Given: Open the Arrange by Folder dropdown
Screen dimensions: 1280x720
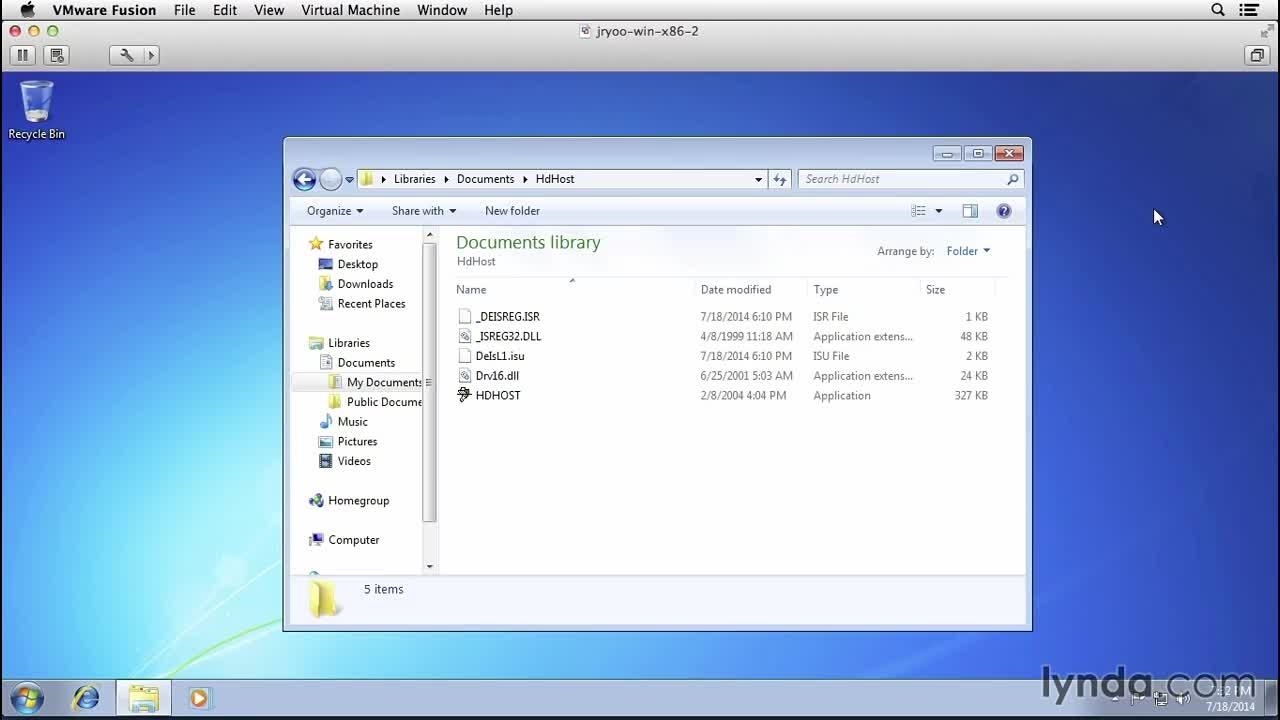Looking at the screenshot, I should (x=967, y=251).
